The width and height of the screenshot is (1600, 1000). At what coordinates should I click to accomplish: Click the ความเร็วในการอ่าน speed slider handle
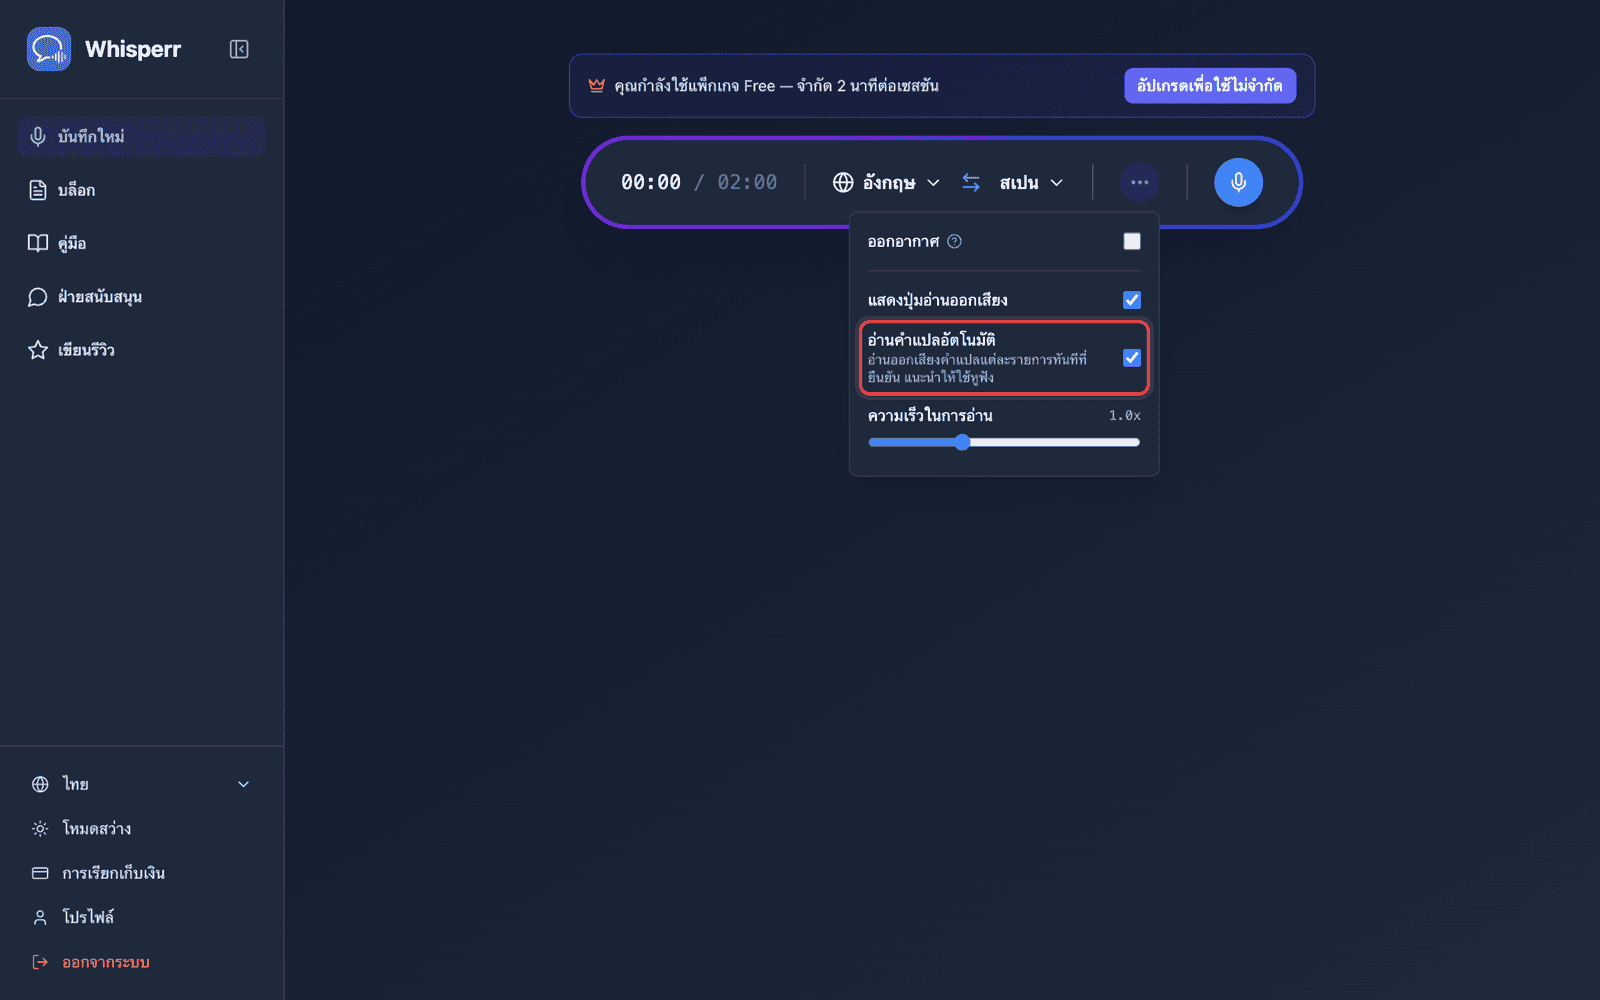click(x=962, y=442)
